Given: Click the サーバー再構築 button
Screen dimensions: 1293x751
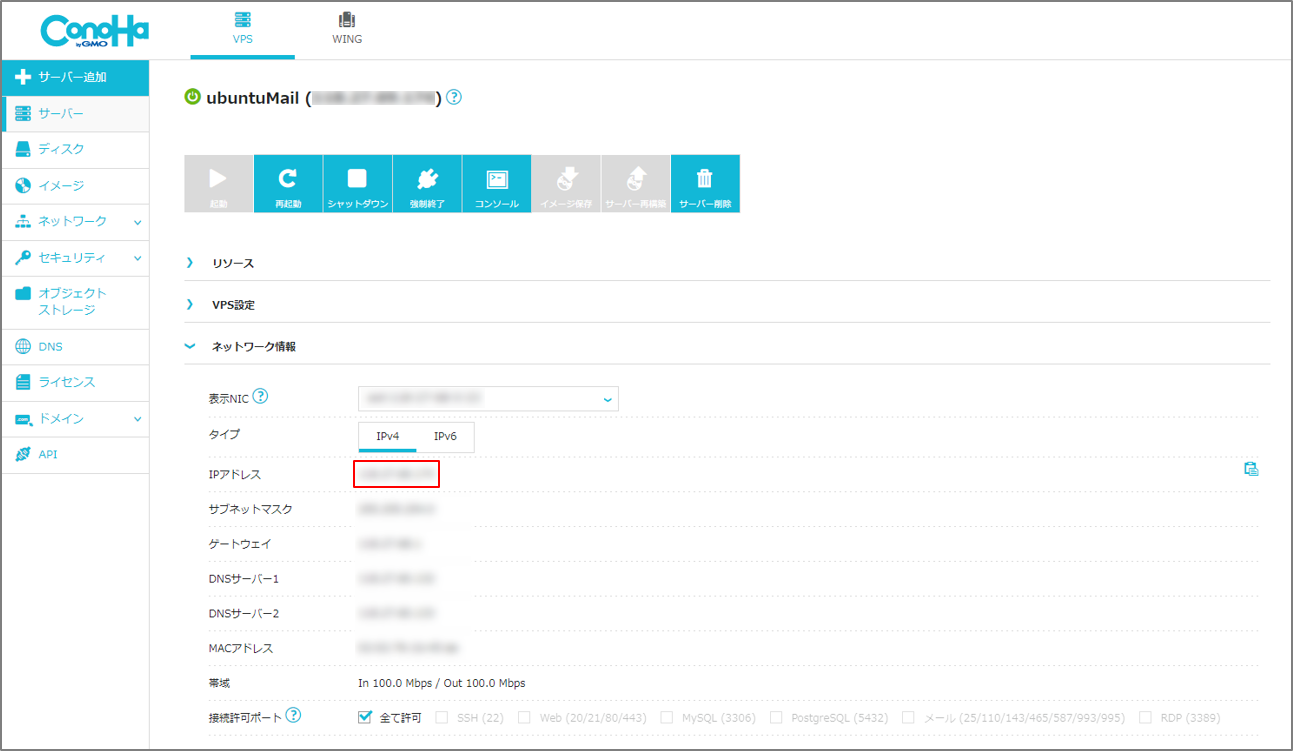Looking at the screenshot, I should 636,183.
